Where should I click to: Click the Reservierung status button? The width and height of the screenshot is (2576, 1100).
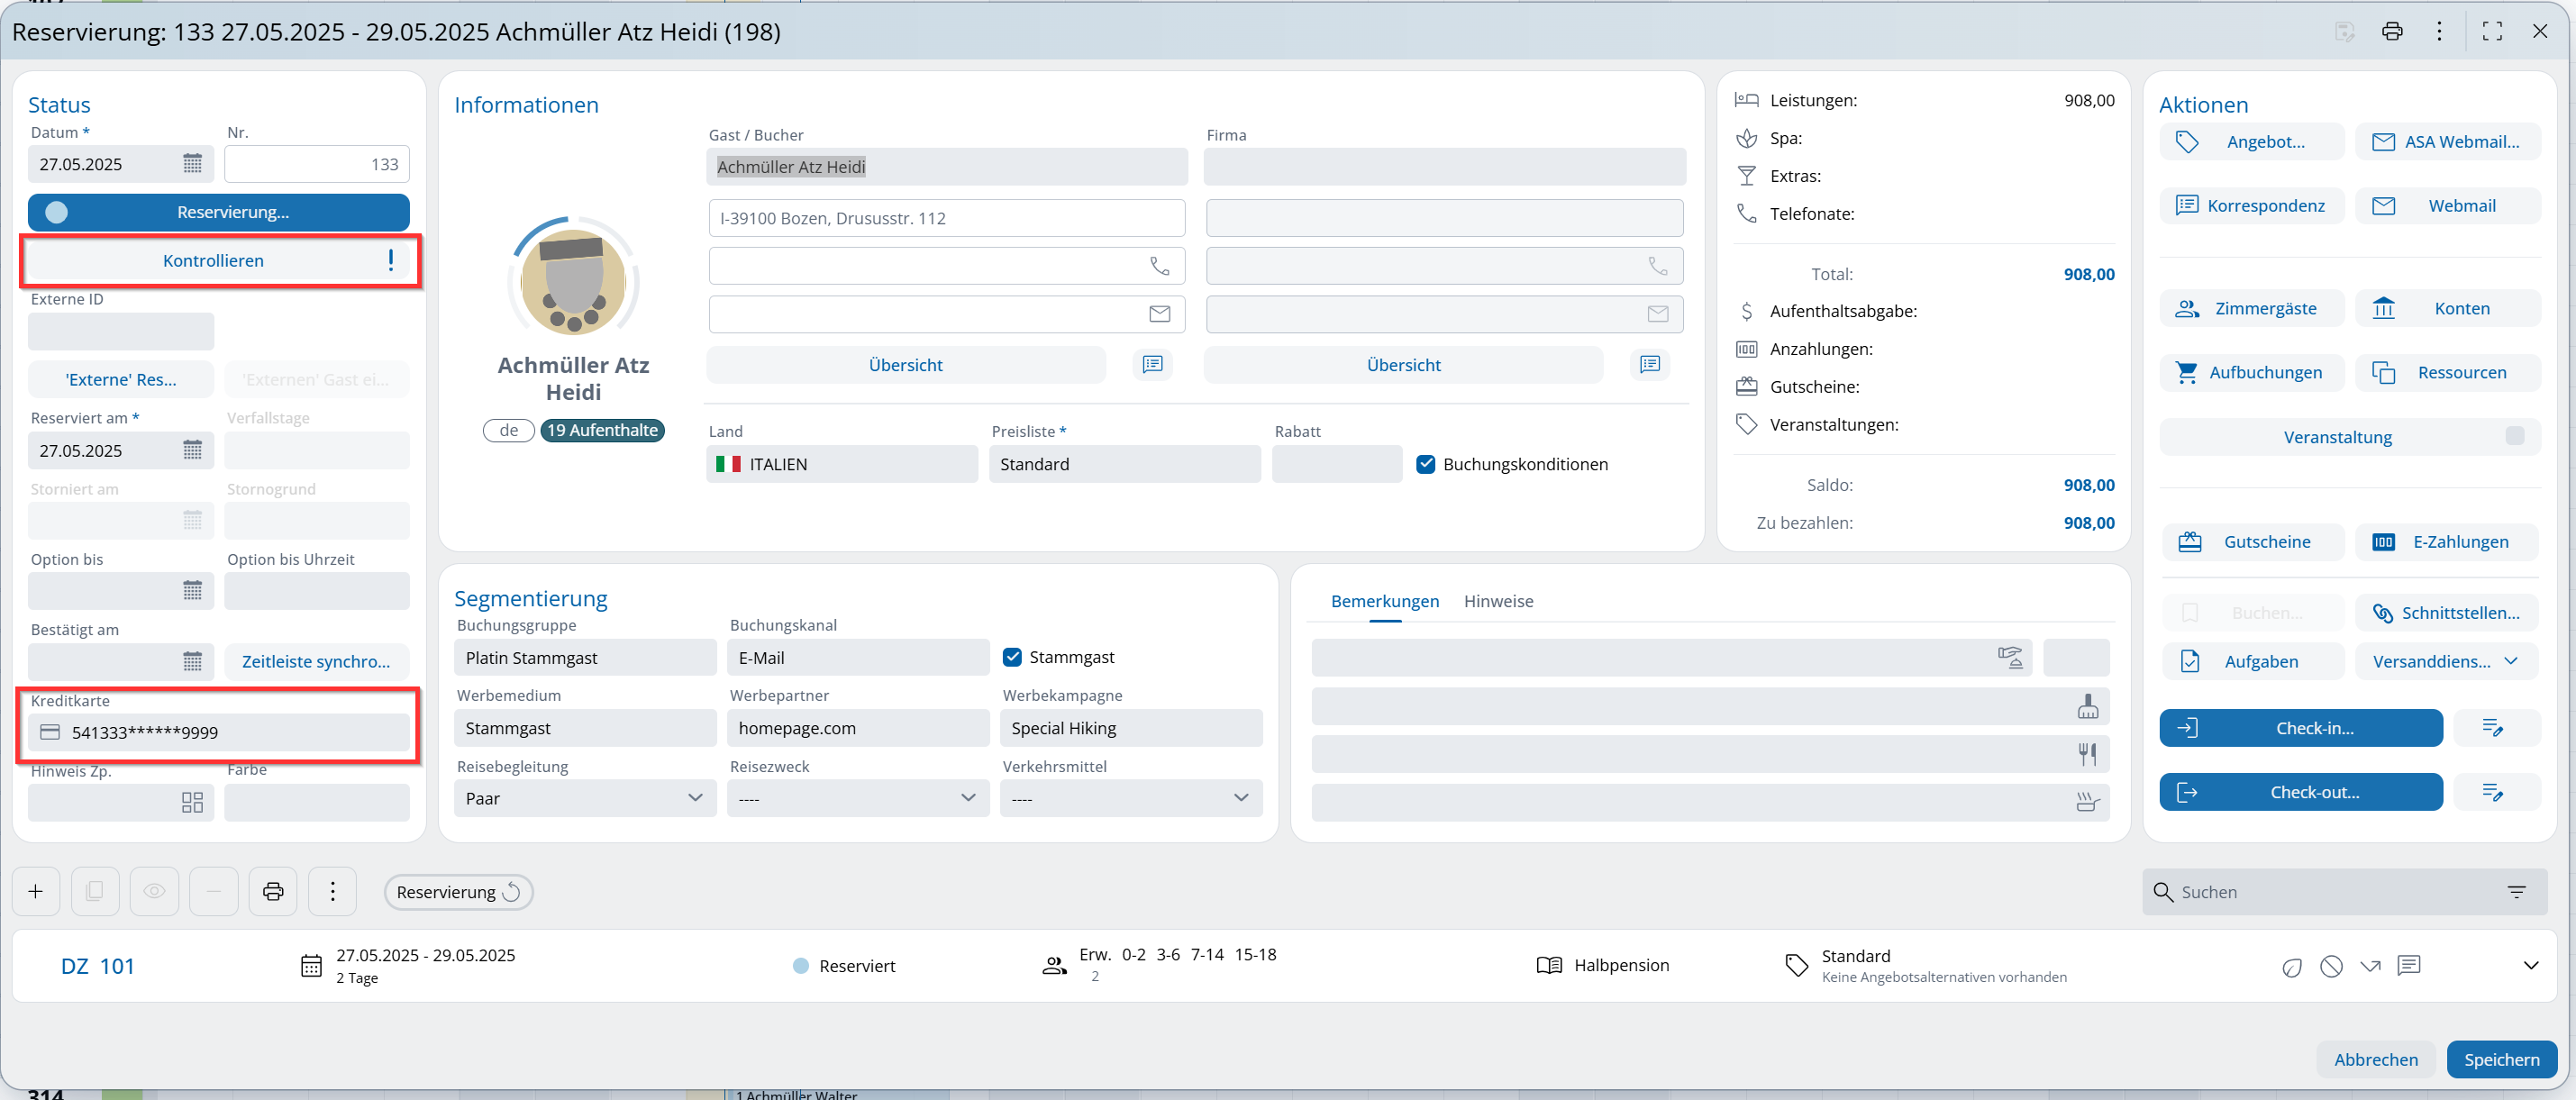click(x=219, y=212)
